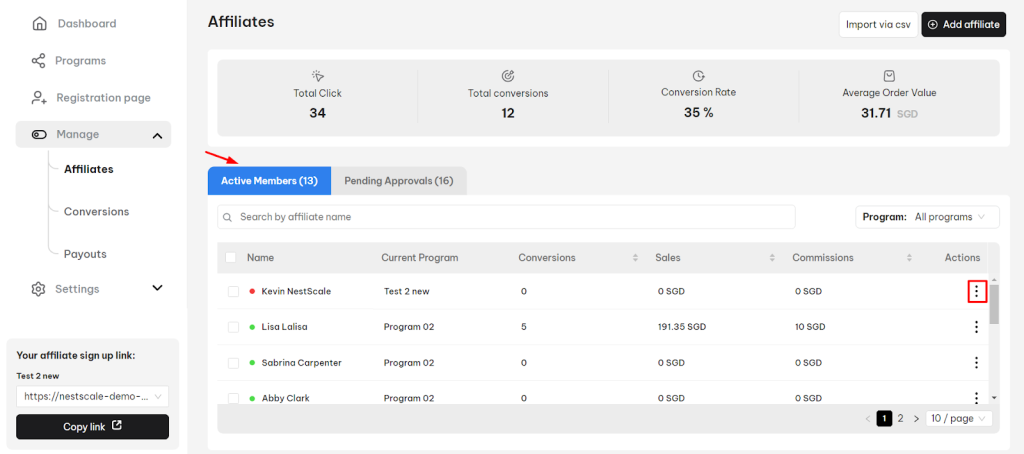Sort table by Conversions column arrows
Viewport: 1024px width, 454px height.
(x=635, y=258)
